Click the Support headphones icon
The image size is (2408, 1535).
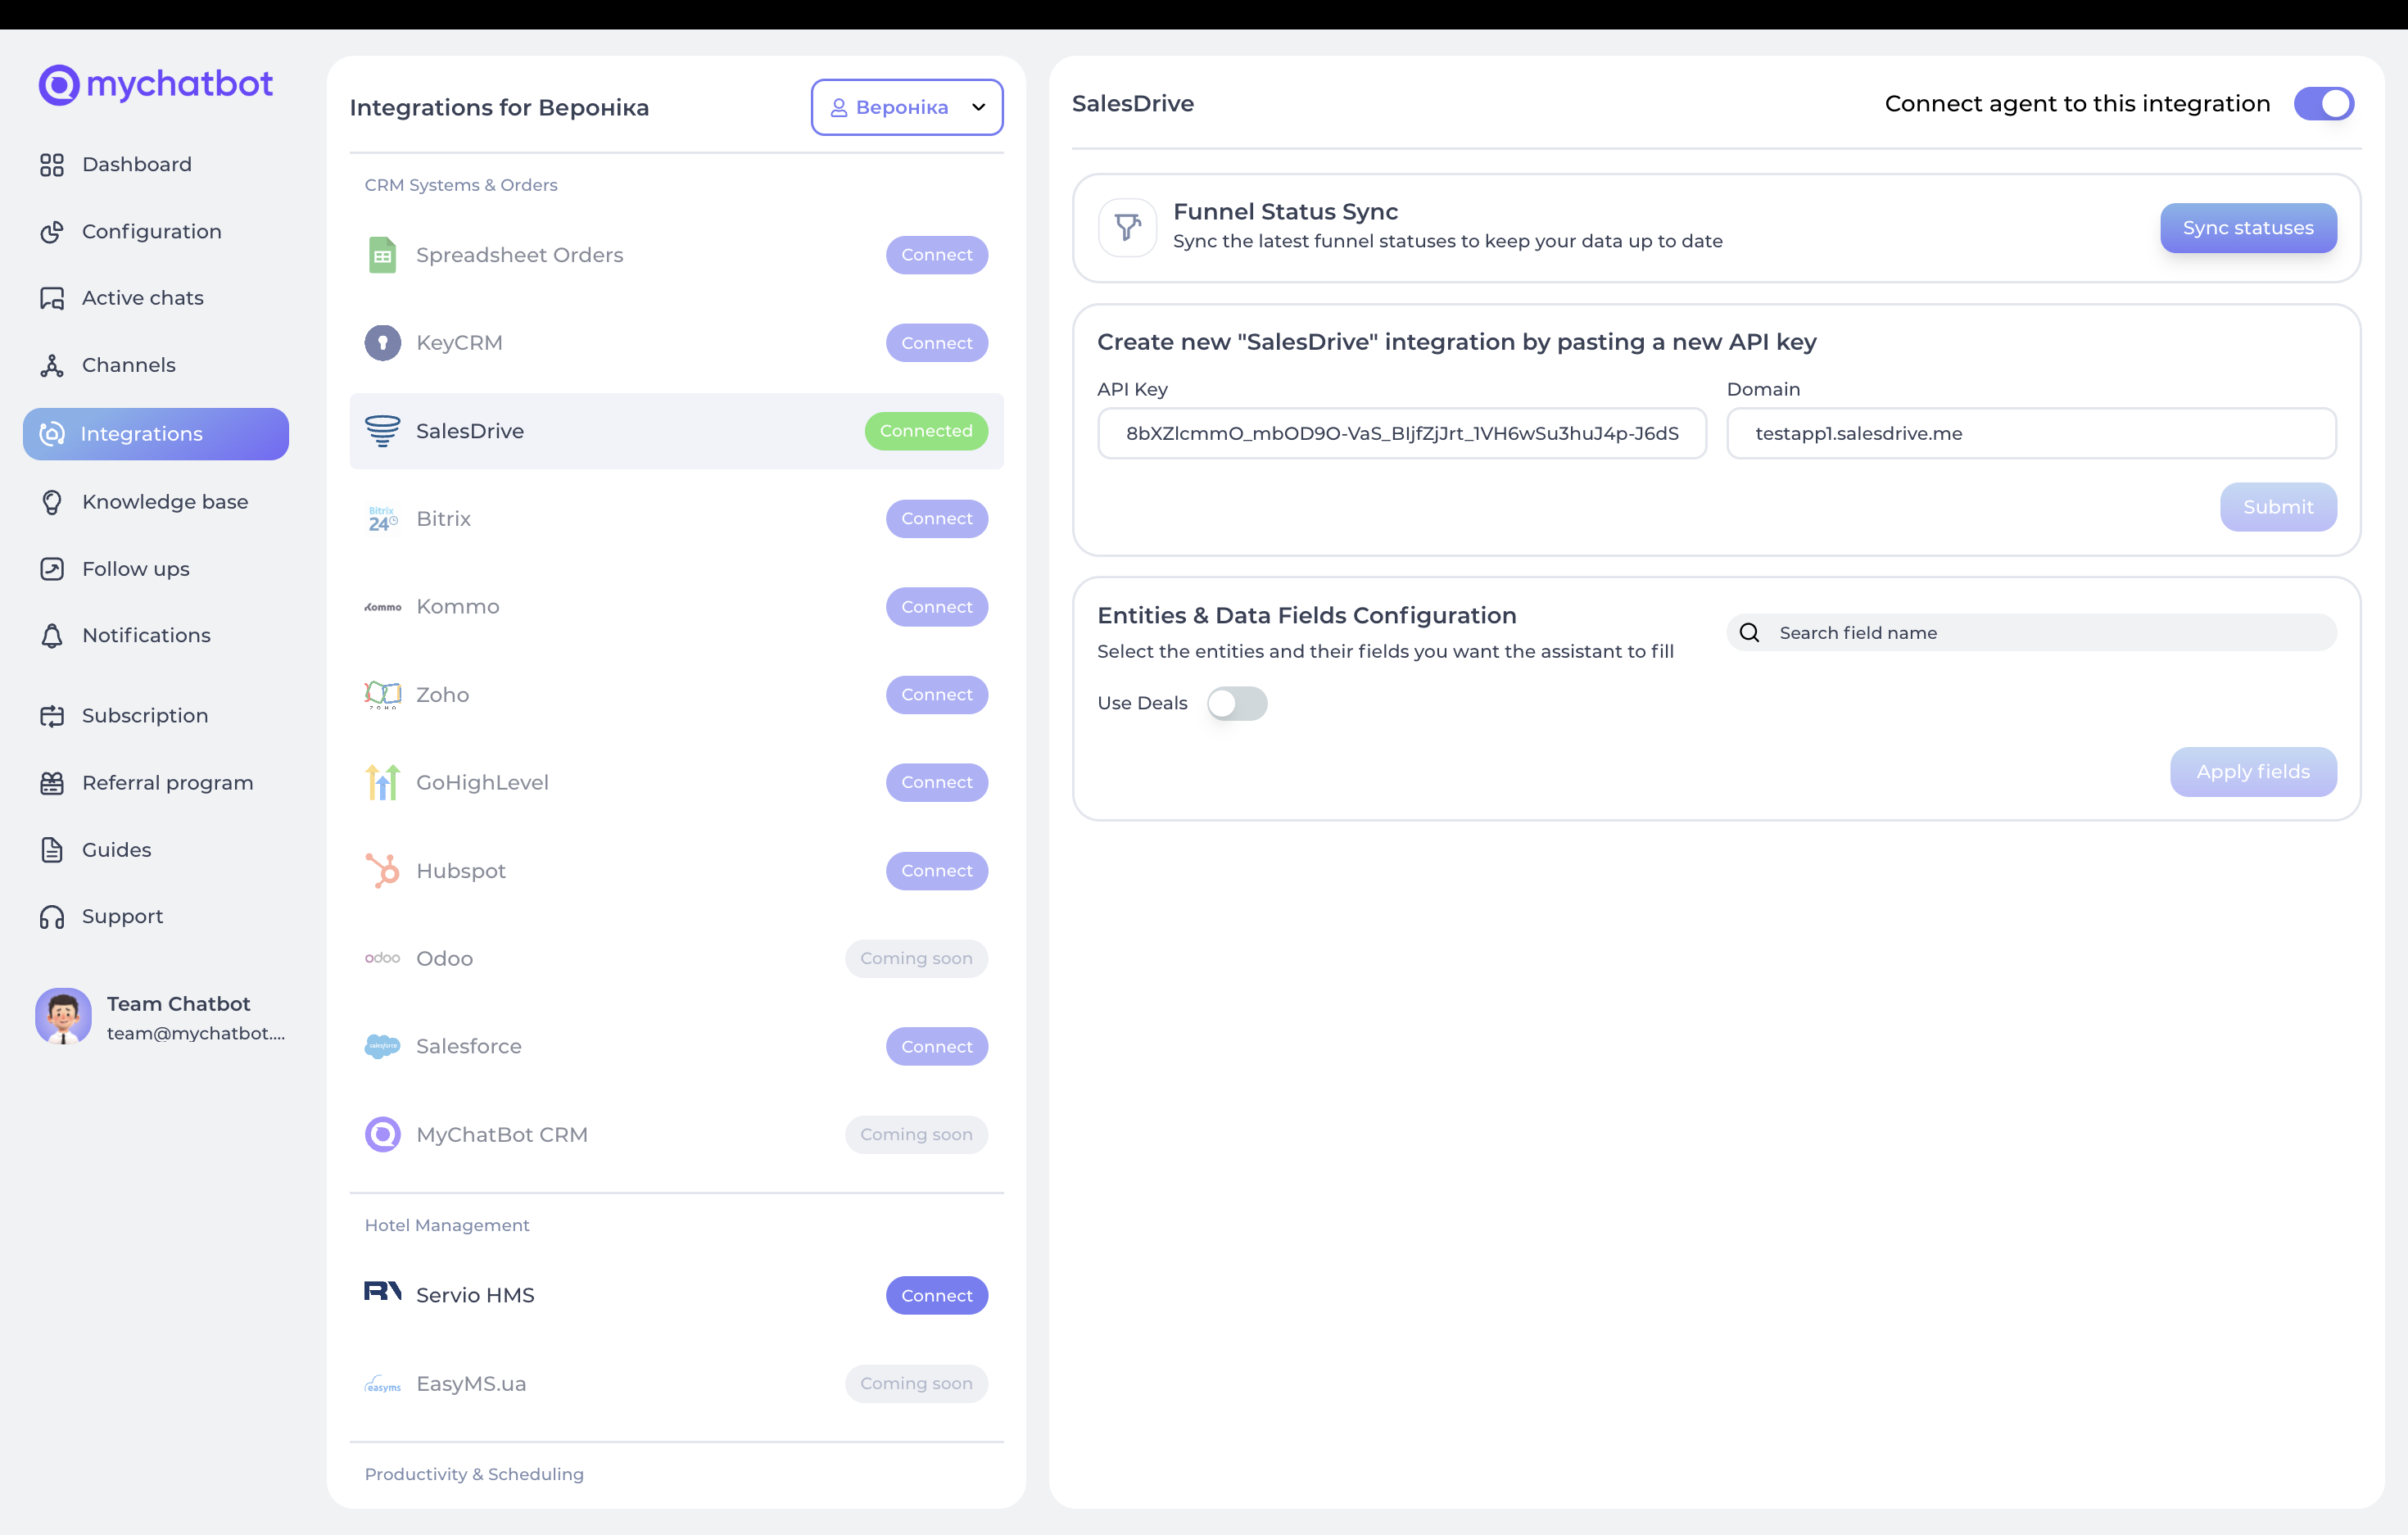pyautogui.click(x=52, y=917)
